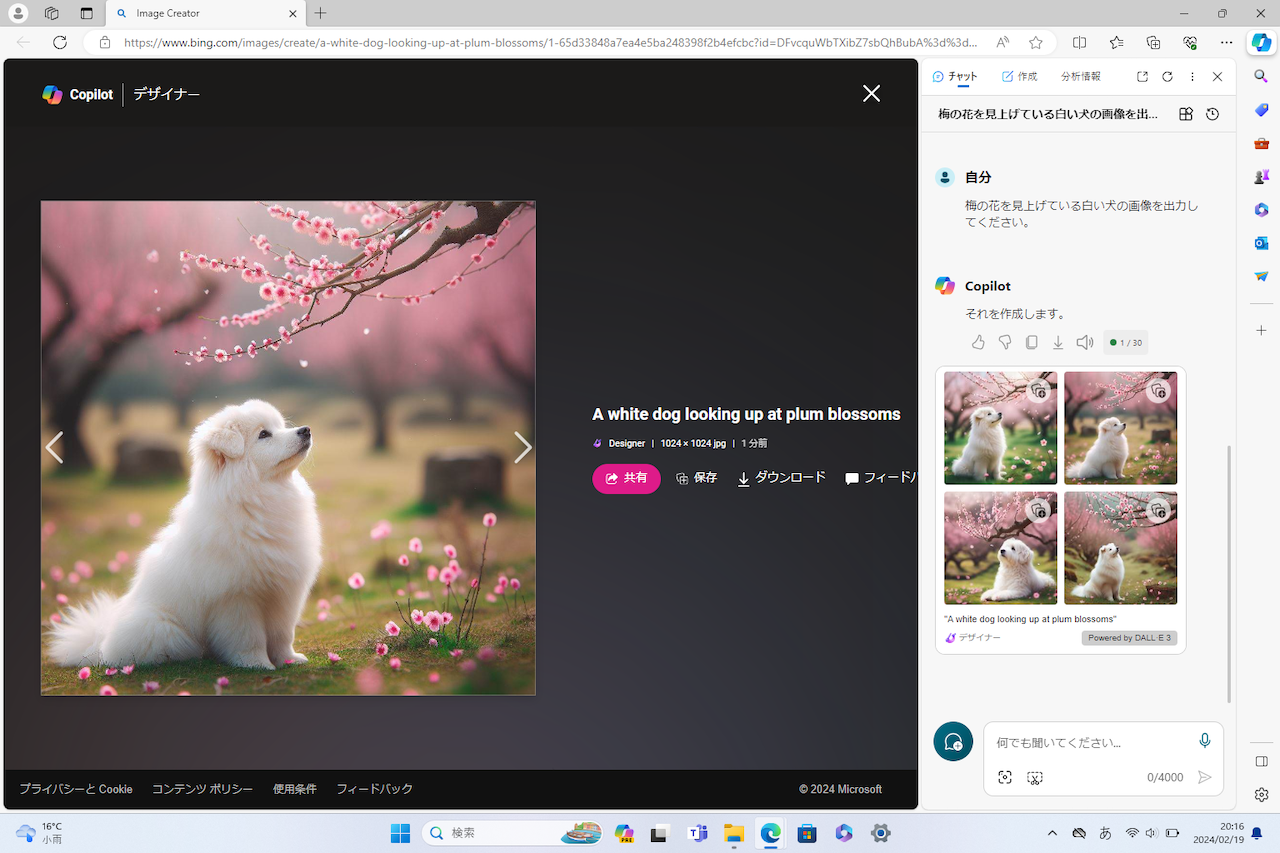Click the add screenshot scissors icon
Viewport: 1280px width, 853px height.
point(1035,777)
